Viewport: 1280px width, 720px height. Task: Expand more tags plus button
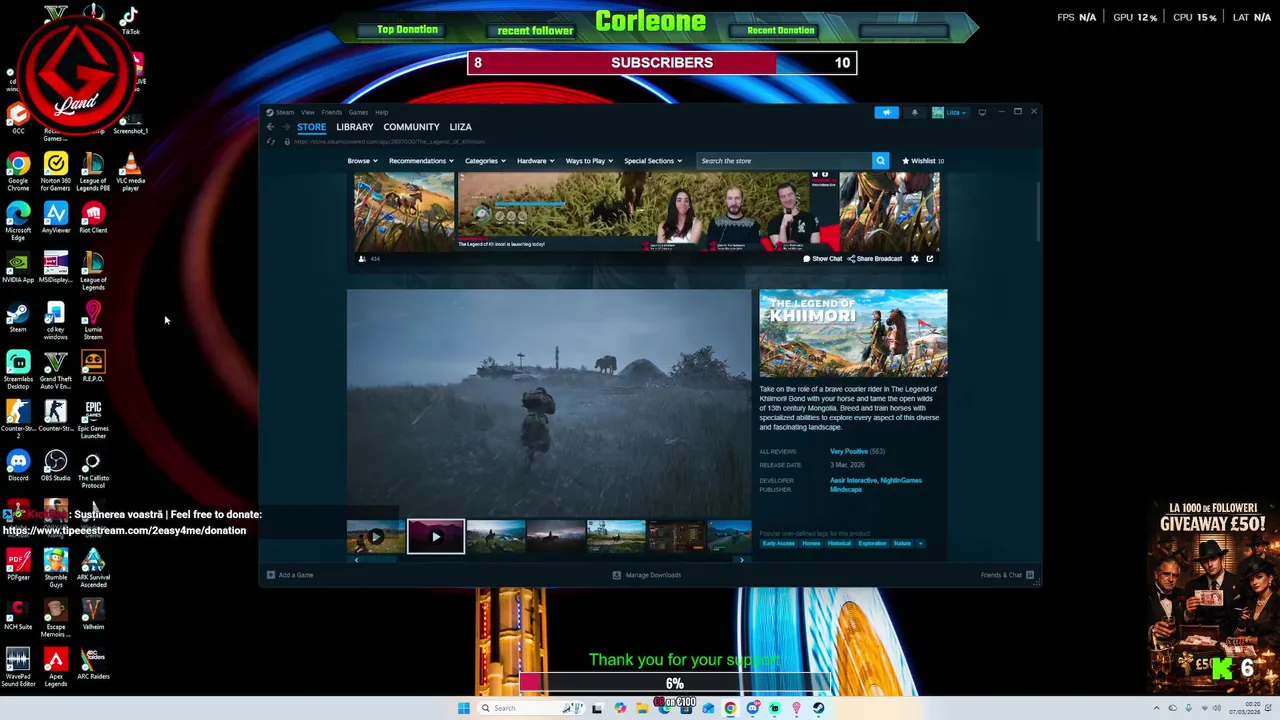920,543
